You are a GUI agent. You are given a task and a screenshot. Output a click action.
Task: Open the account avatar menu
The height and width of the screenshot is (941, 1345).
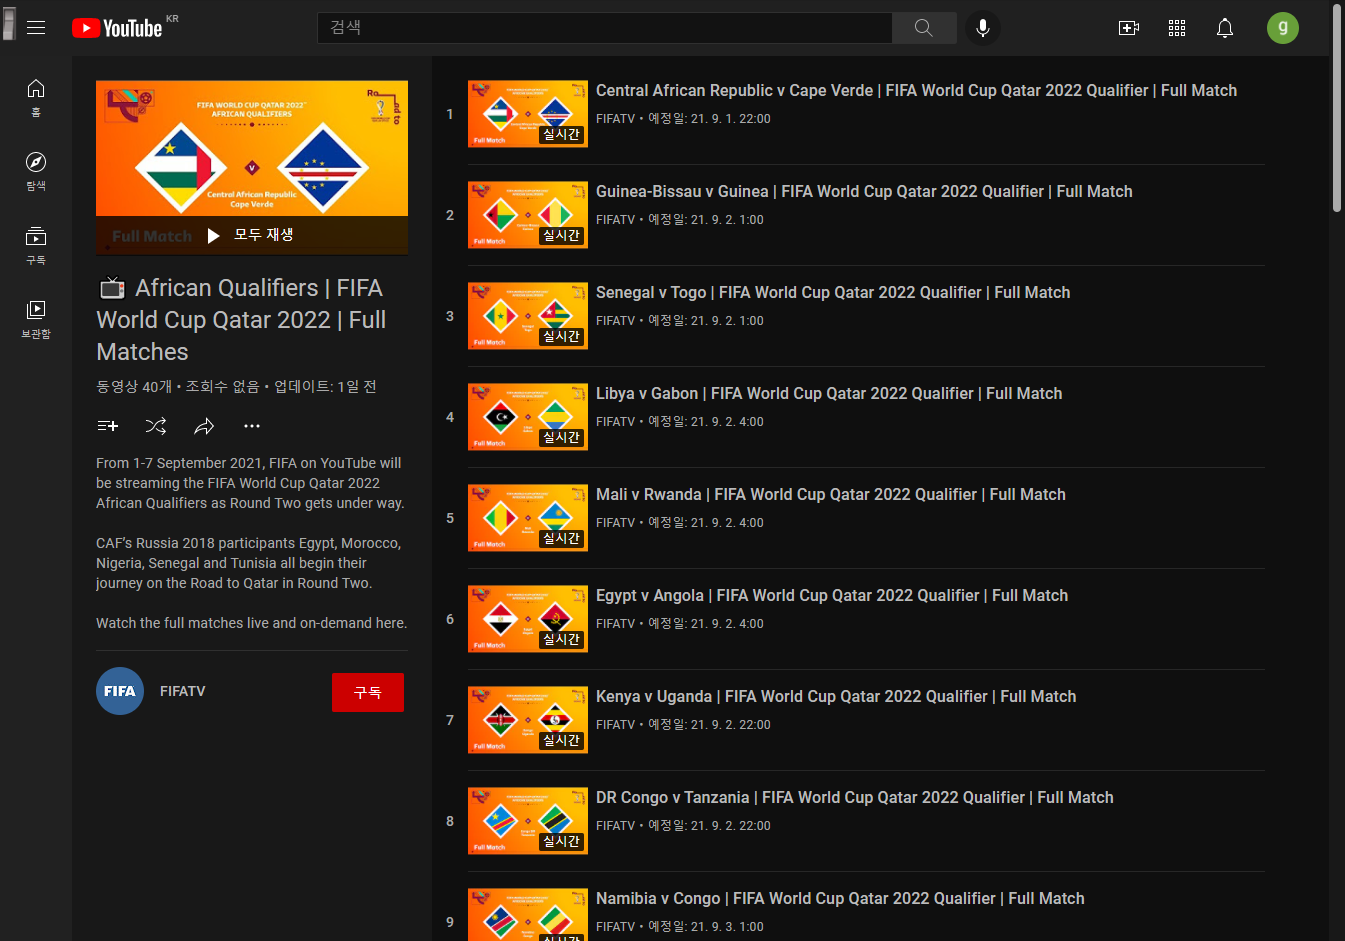1283,28
